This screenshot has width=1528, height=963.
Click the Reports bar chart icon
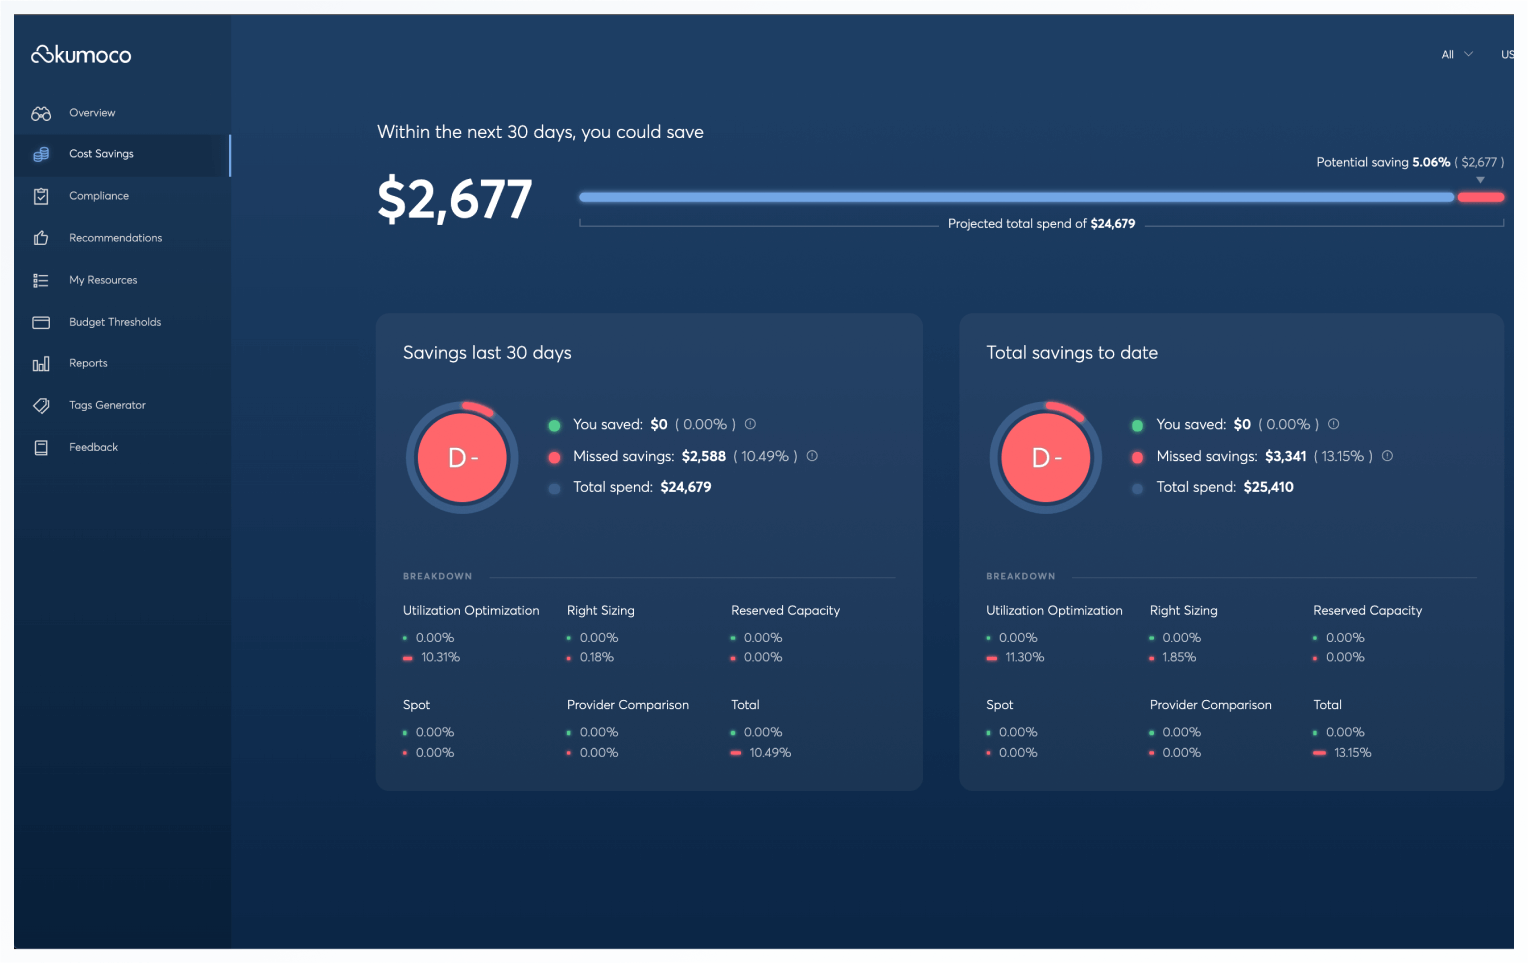pos(41,364)
